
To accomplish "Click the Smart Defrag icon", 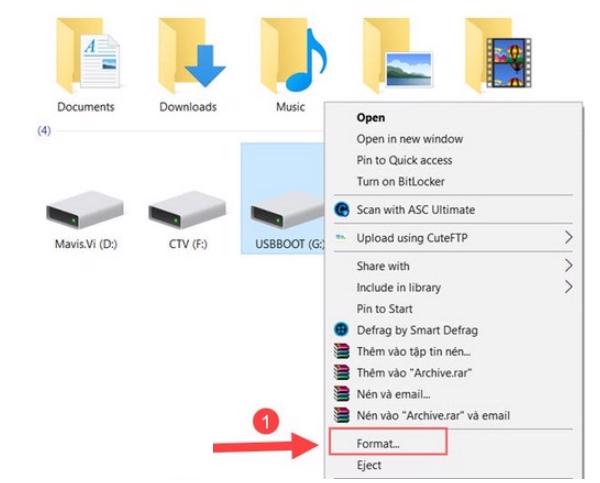I will click(341, 330).
